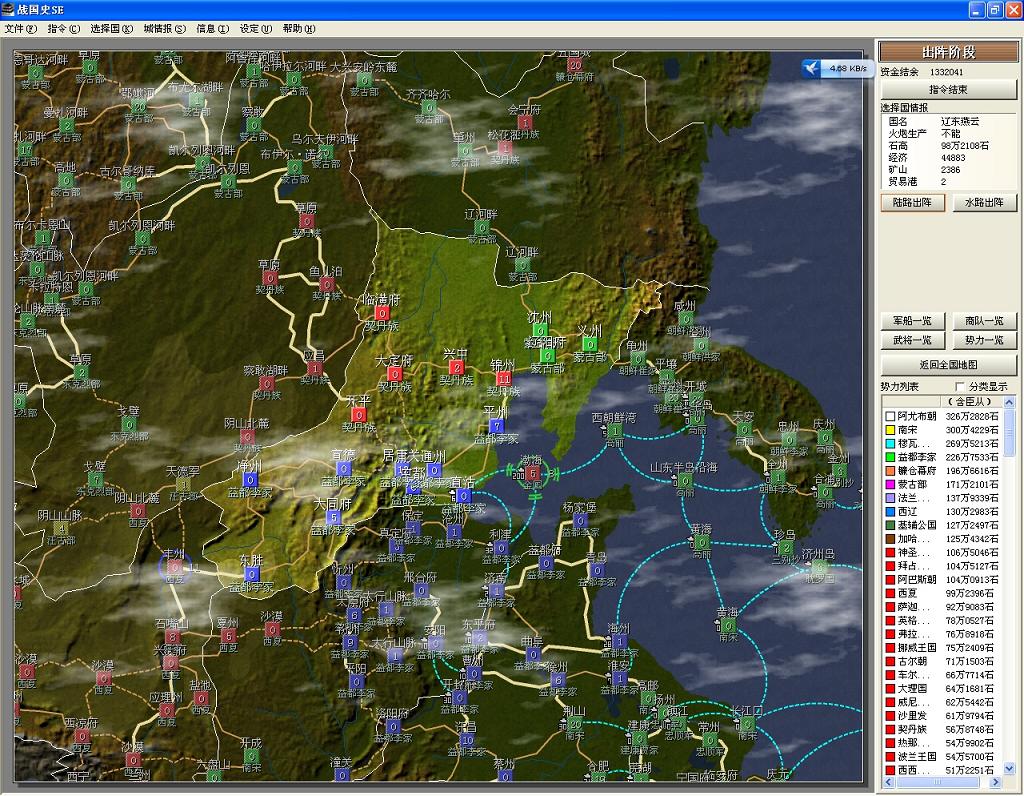Open the 设定 menu
This screenshot has height=796, width=1024.
[255, 28]
